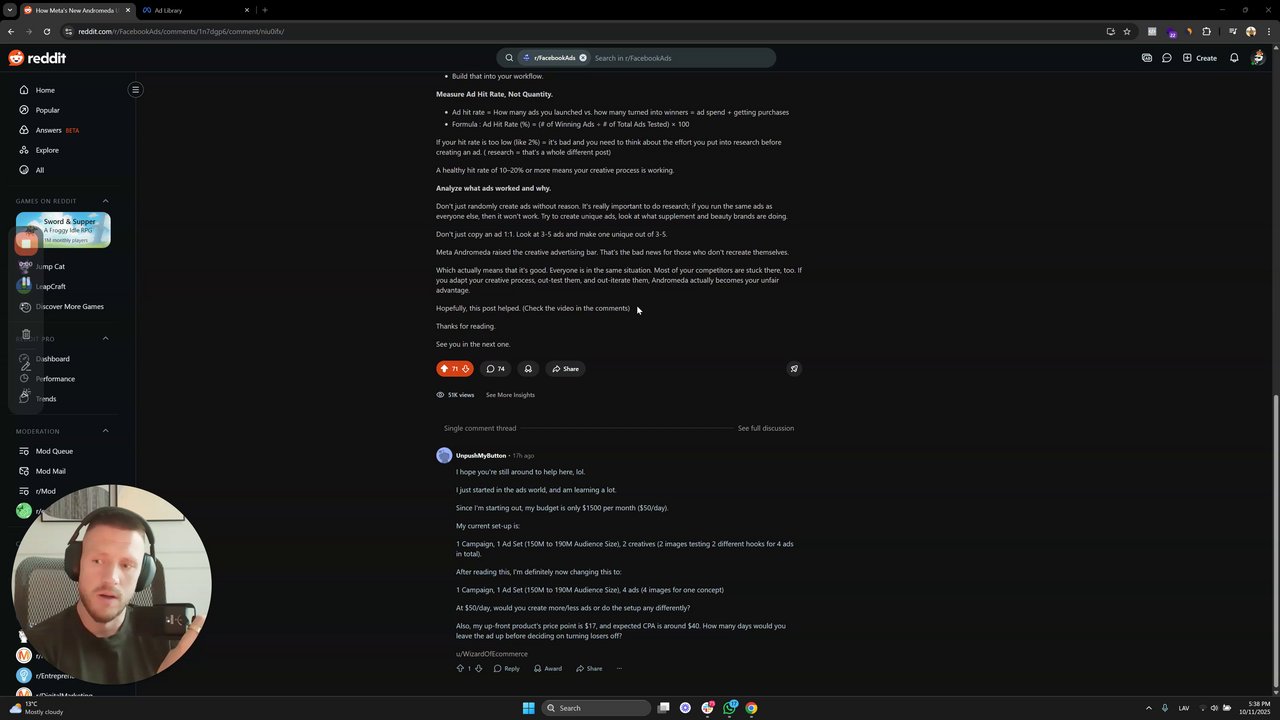The image size is (1280, 720).
Task: Open the purple extension with badge 22
Action: (1171, 32)
